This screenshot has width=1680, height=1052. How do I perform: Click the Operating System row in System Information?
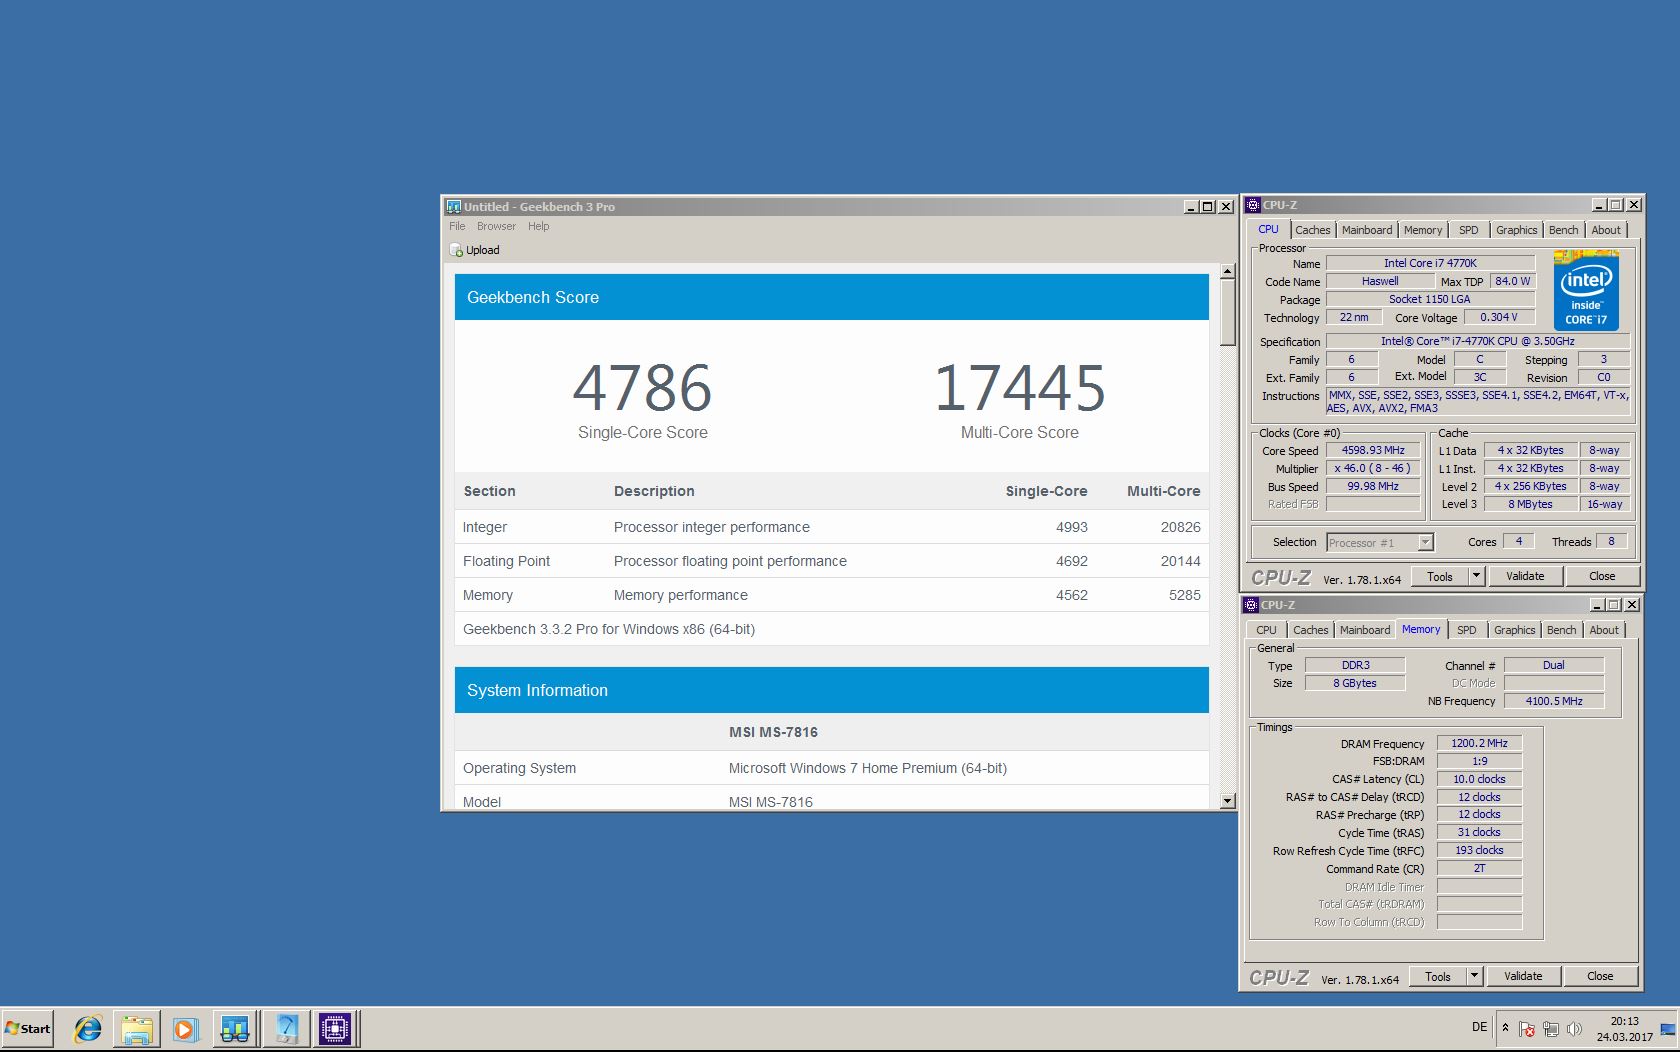(x=832, y=768)
